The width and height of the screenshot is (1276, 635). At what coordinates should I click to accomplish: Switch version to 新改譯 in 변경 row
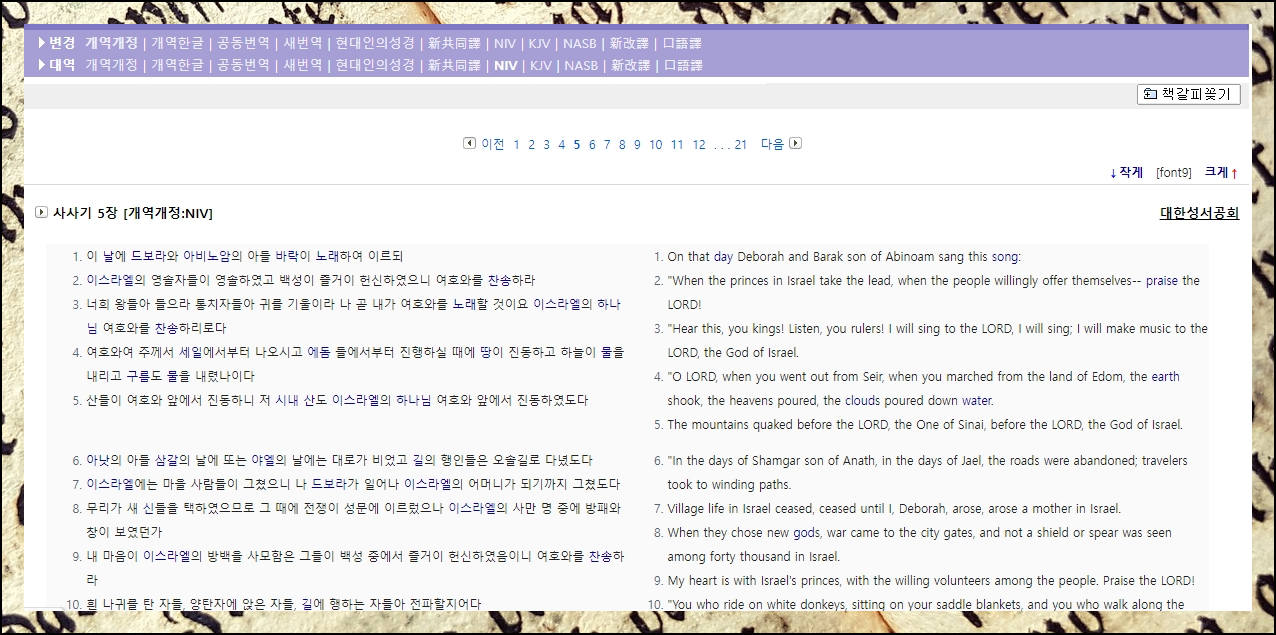tap(630, 43)
